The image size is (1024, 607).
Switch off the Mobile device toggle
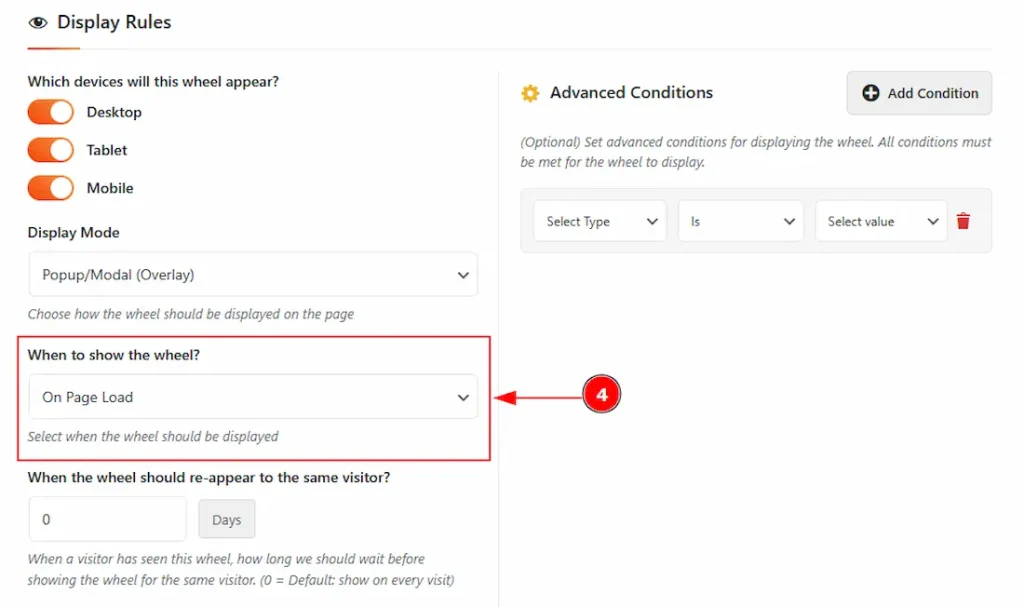point(51,188)
